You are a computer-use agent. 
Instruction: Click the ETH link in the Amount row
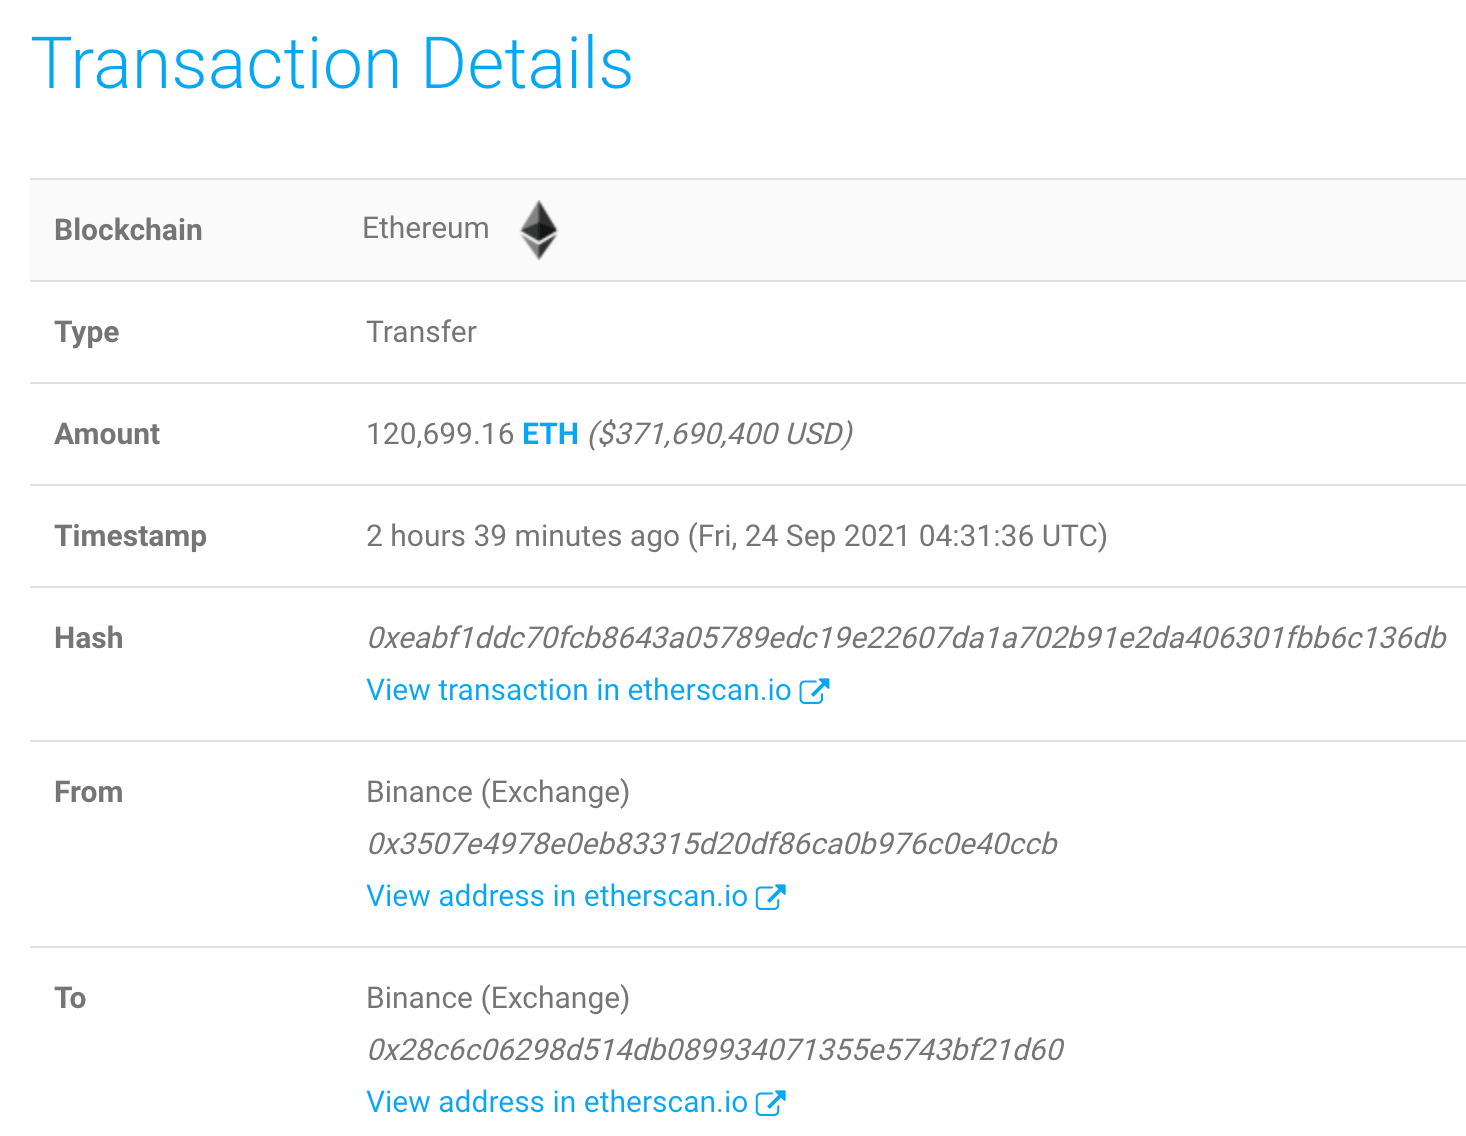pos(549,434)
